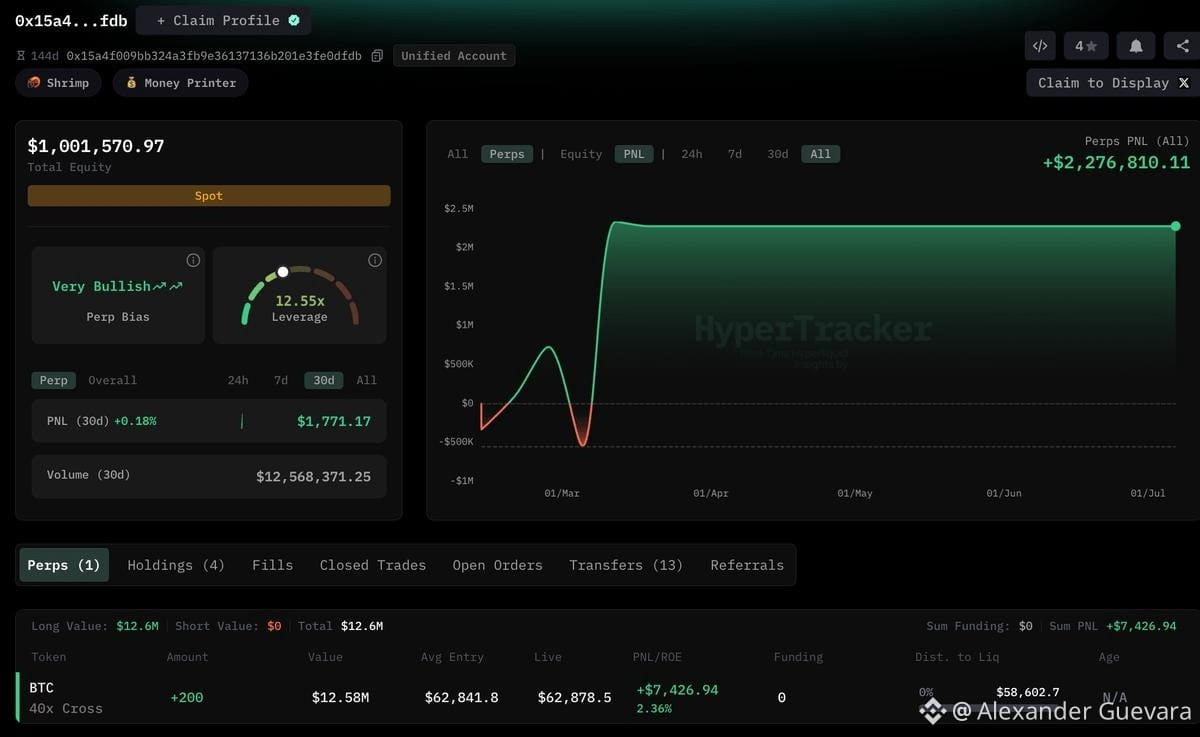Click the leverage gauge indicator
Screen dimensions: 1200x737
coord(283,271)
